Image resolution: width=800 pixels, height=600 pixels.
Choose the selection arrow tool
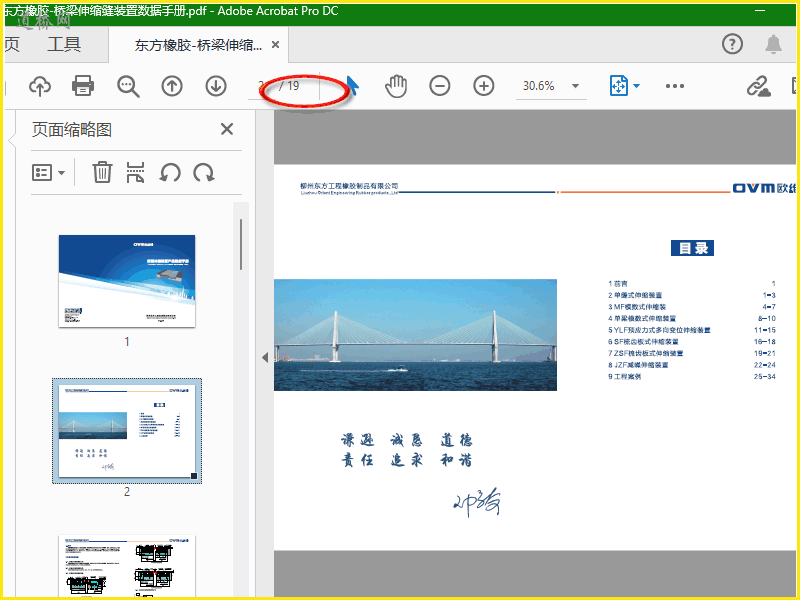[x=353, y=86]
